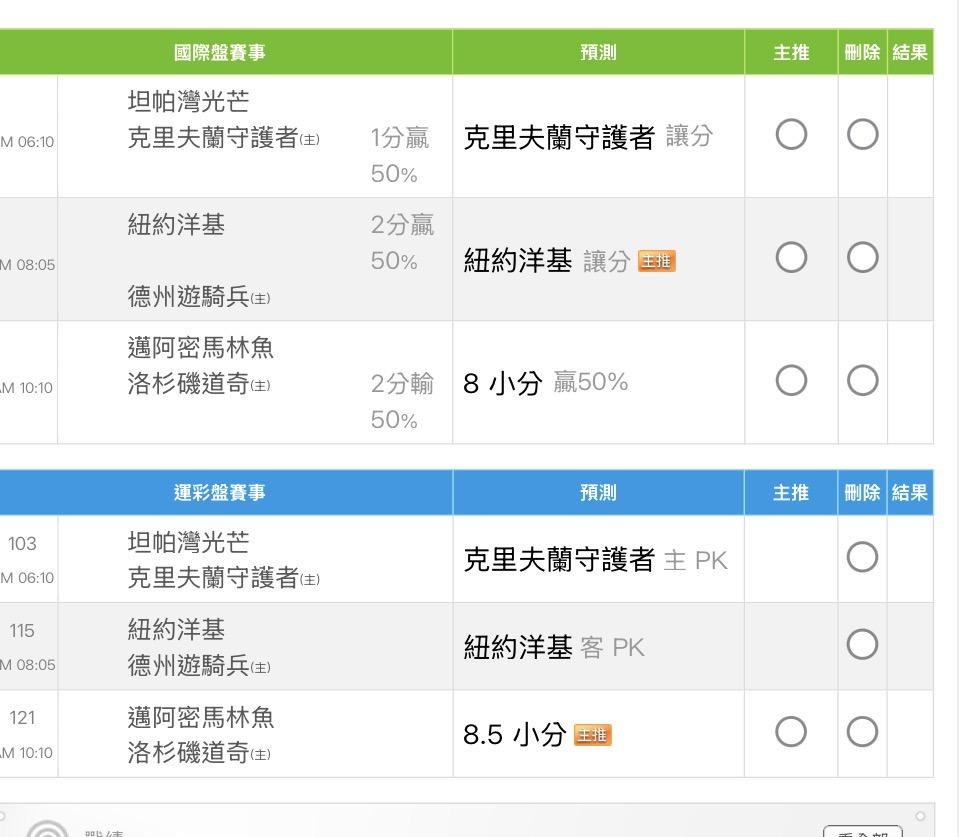The width and height of the screenshot is (971, 837).
Task: Click orange 主推 badge beside 紐約洋基 讓分
Action: (x=657, y=262)
